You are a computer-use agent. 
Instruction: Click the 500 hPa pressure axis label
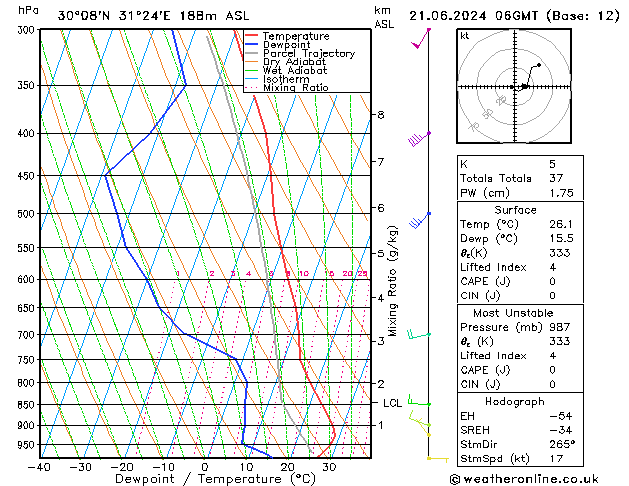point(26,214)
